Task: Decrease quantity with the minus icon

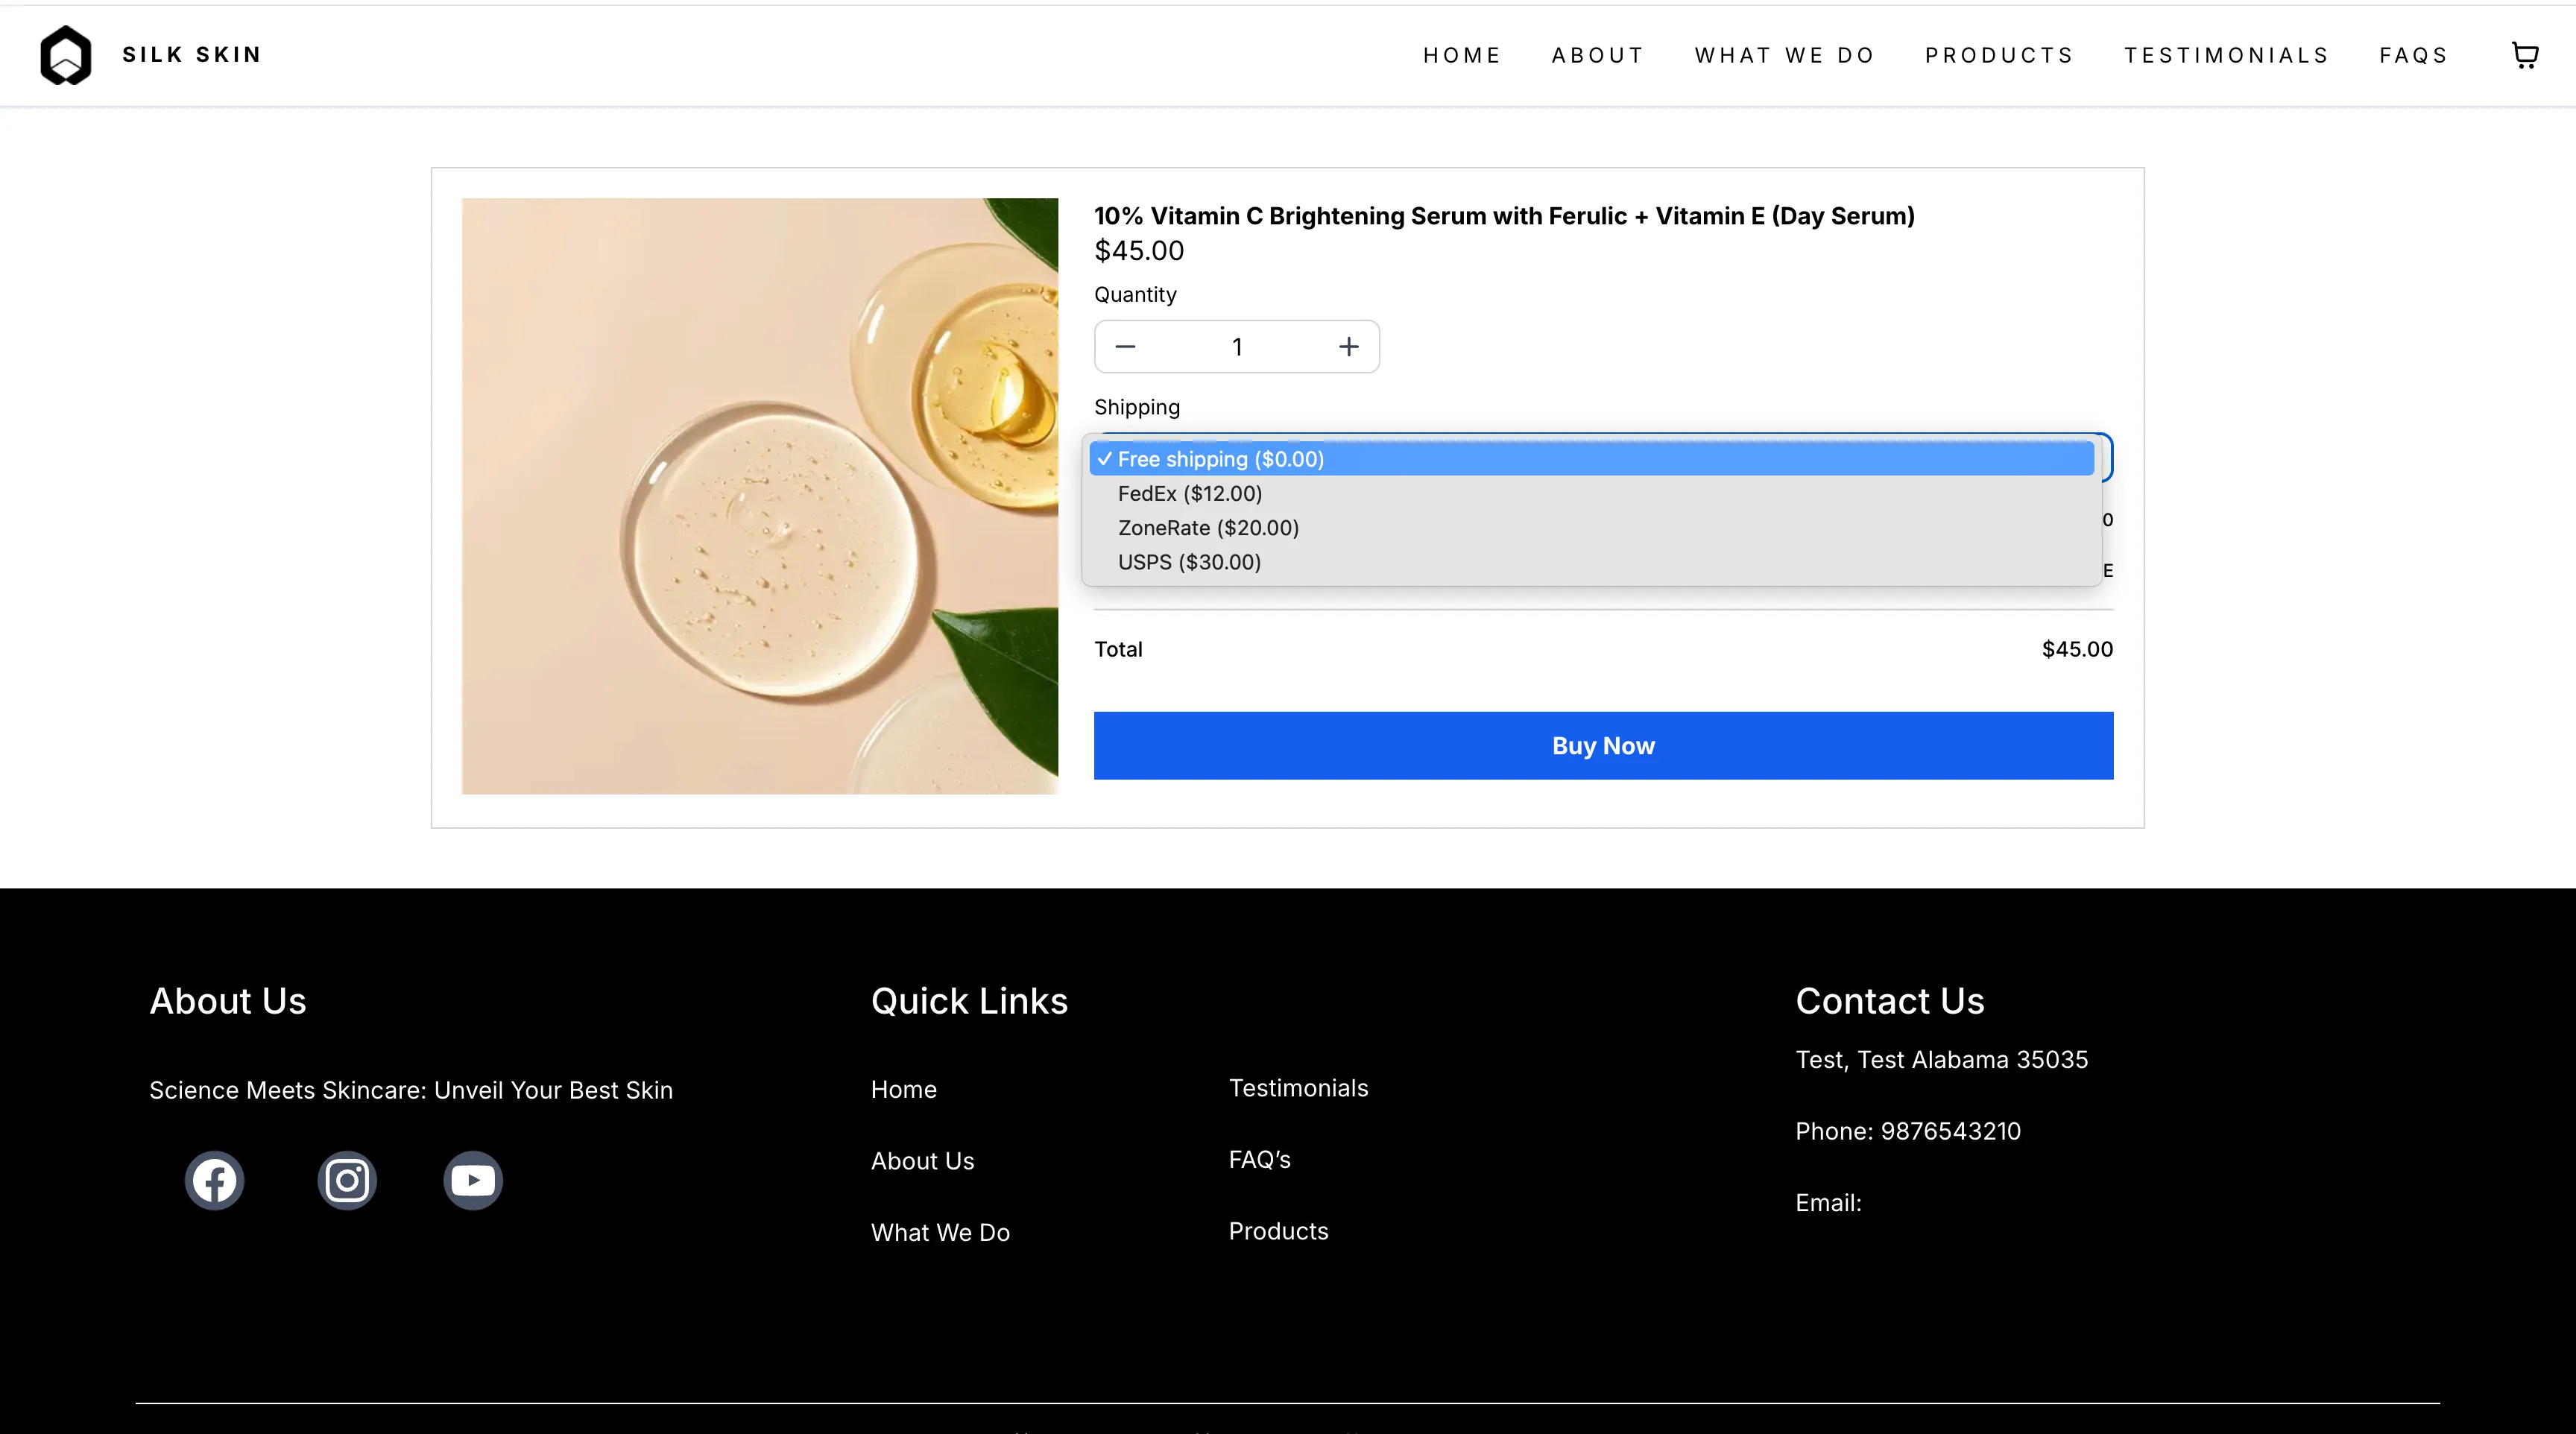Action: [x=1125, y=347]
